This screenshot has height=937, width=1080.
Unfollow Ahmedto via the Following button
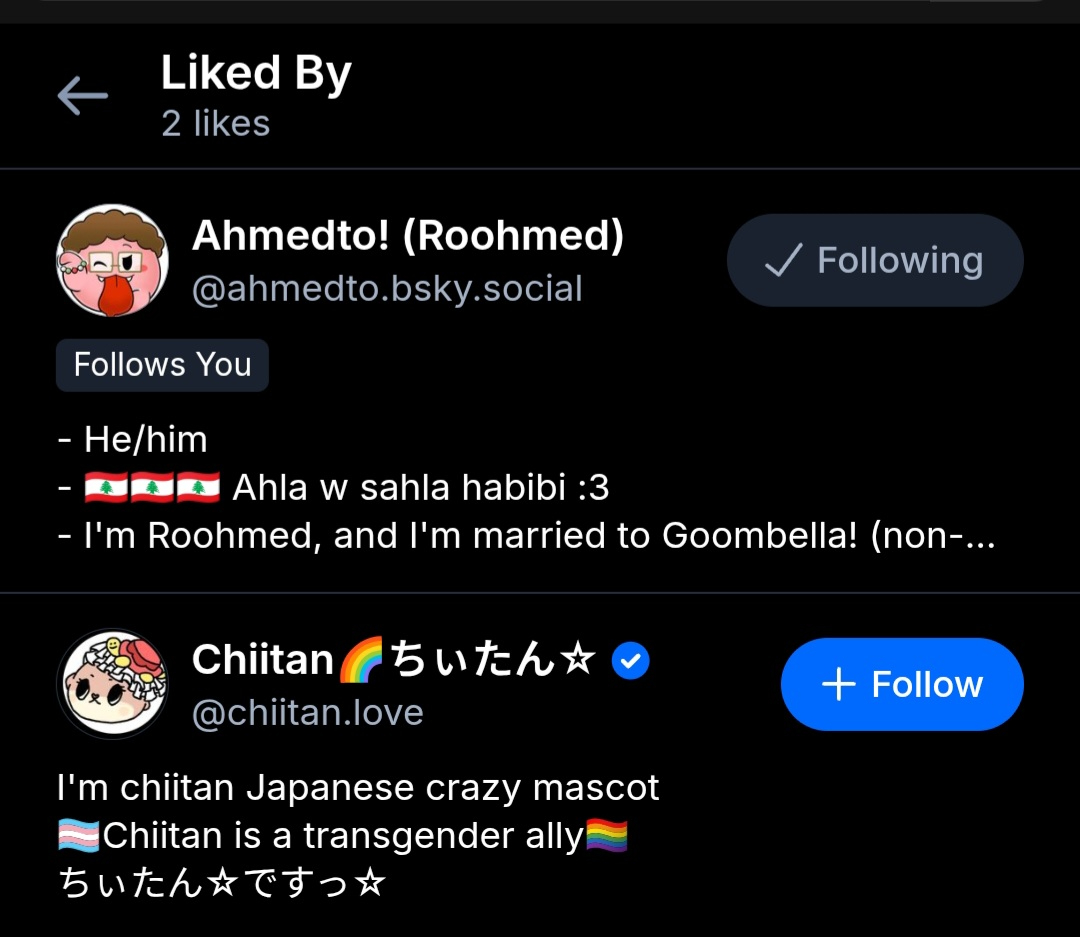tap(875, 260)
